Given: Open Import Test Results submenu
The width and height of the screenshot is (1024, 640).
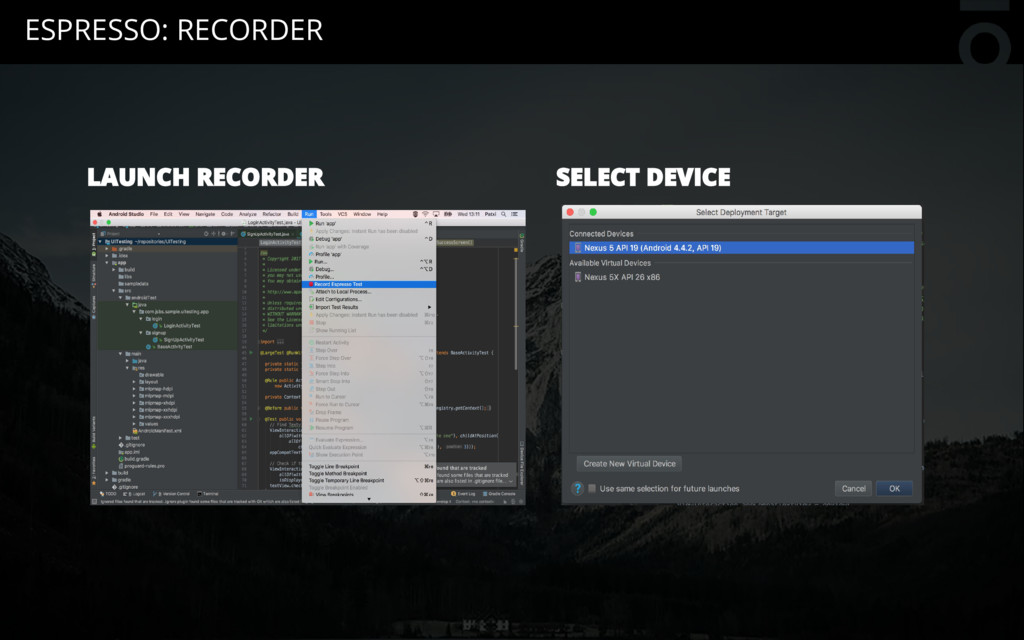Looking at the screenshot, I should [x=371, y=307].
